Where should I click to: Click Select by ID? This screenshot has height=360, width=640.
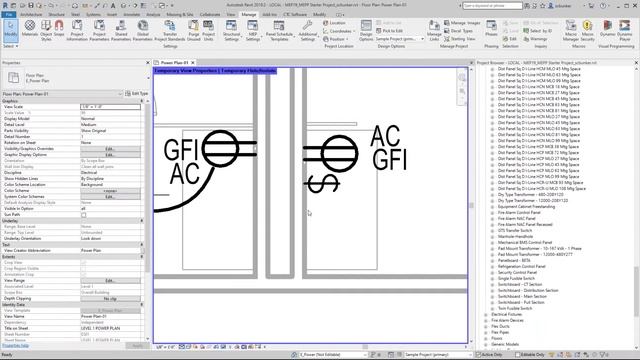tap(537, 31)
